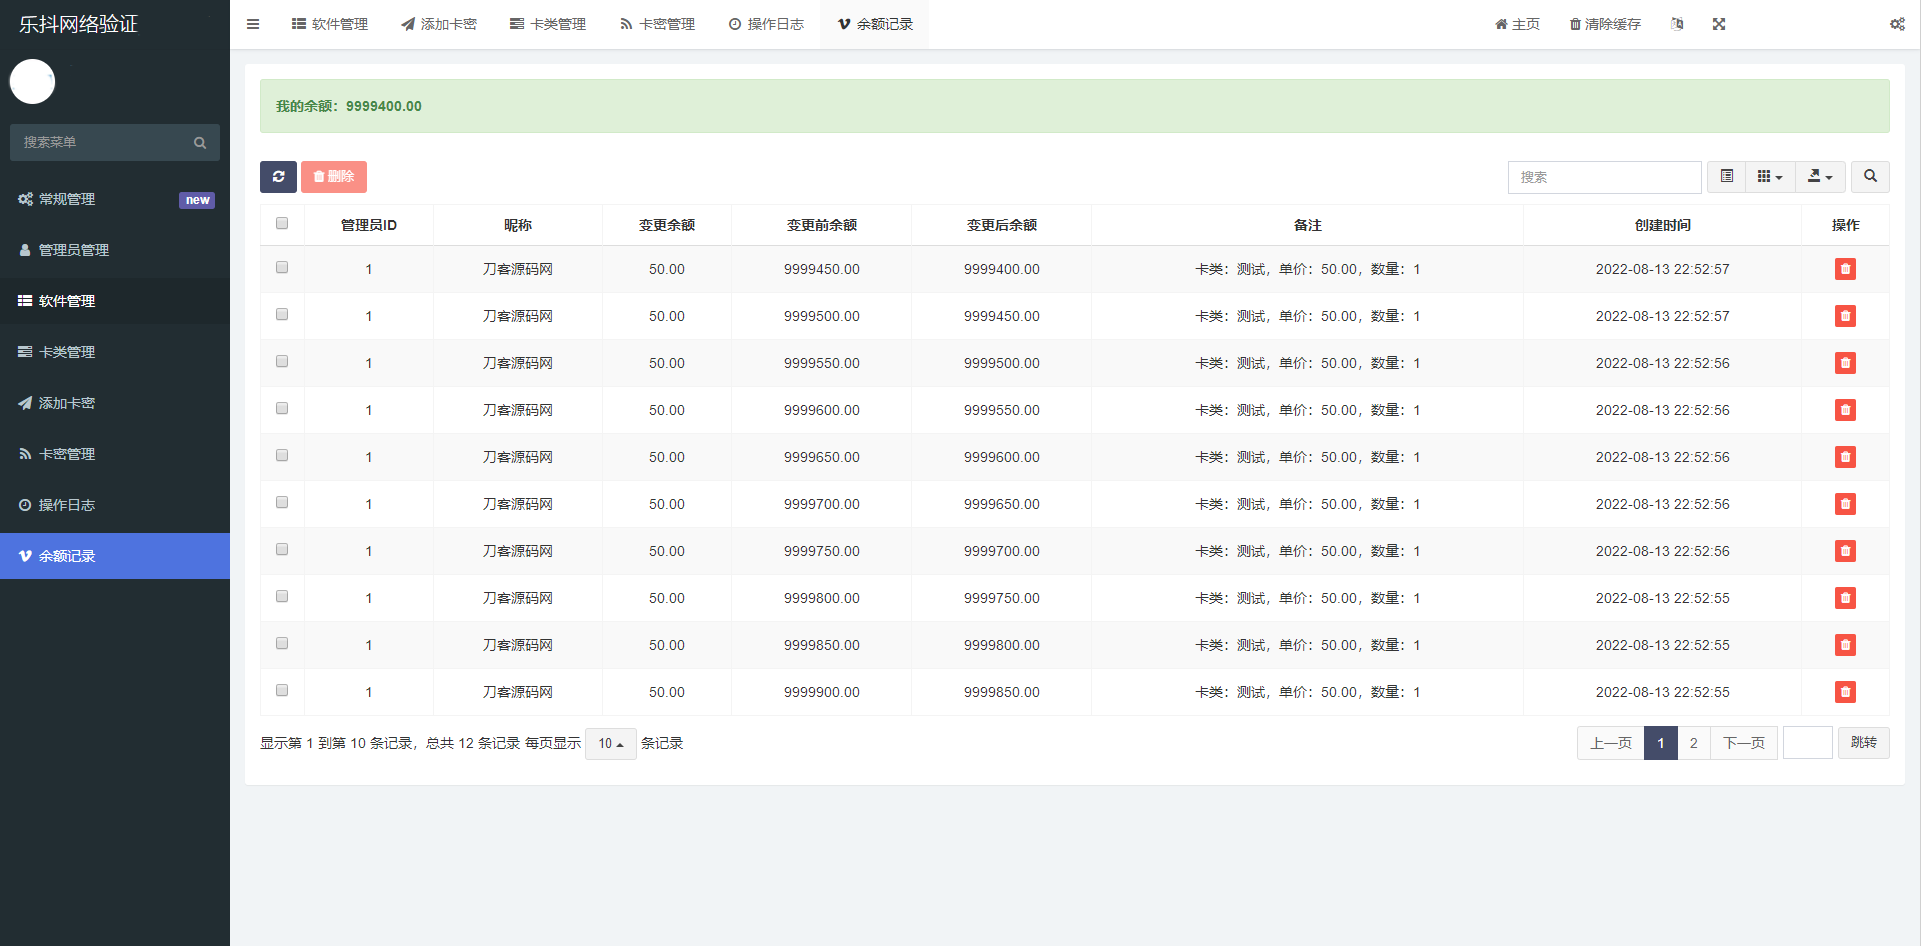This screenshot has width=1921, height=946.
Task: Click the user avatar circle in the sidebar
Action: click(x=32, y=82)
